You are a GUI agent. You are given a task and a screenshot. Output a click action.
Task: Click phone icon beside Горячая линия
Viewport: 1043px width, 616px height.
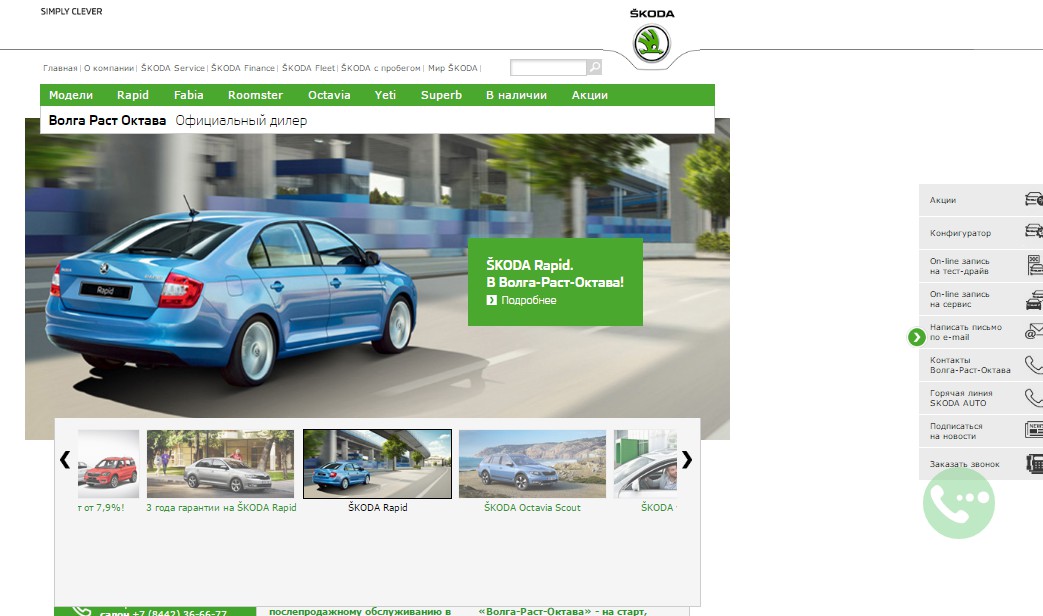coord(1034,398)
